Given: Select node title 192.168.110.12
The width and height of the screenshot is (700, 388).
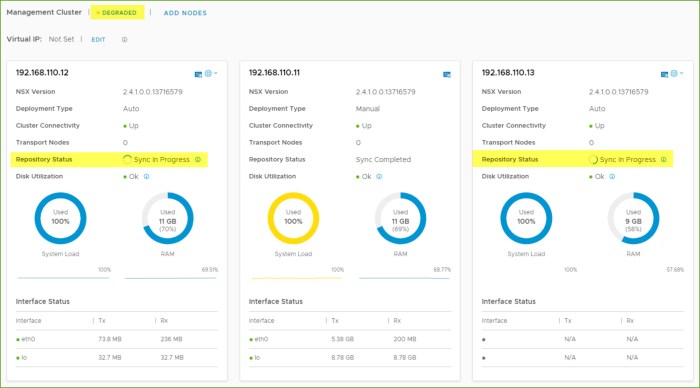Looking at the screenshot, I should pyautogui.click(x=42, y=73).
